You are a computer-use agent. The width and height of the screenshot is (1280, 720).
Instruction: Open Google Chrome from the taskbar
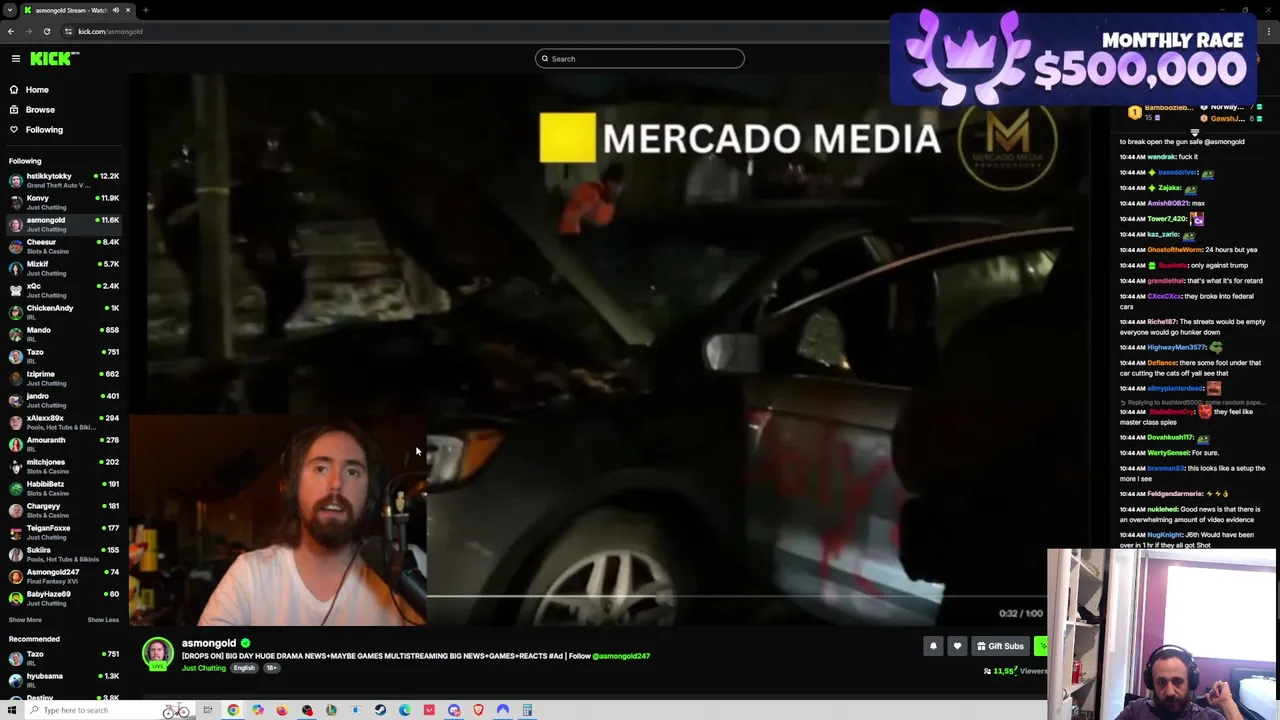pyautogui.click(x=233, y=710)
